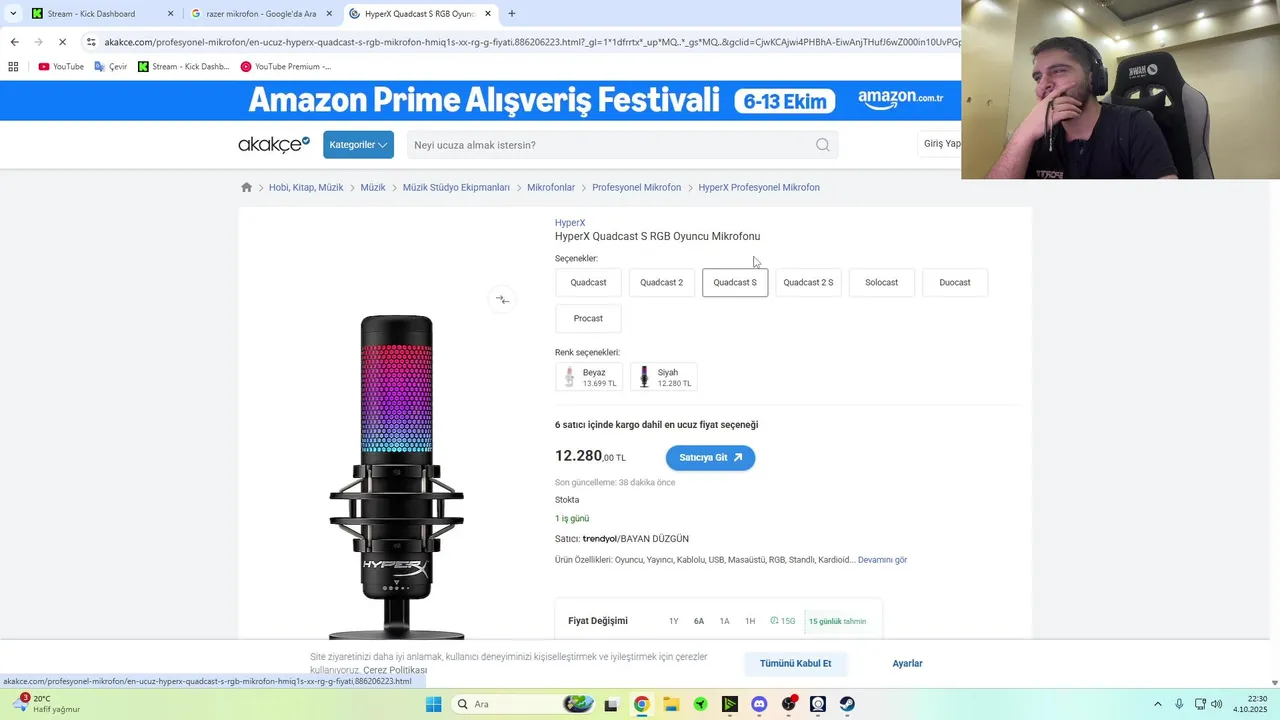The image size is (1280, 720).
Task: Open Müzik Stüdyo Ekipmanları breadcrumb
Action: point(456,187)
